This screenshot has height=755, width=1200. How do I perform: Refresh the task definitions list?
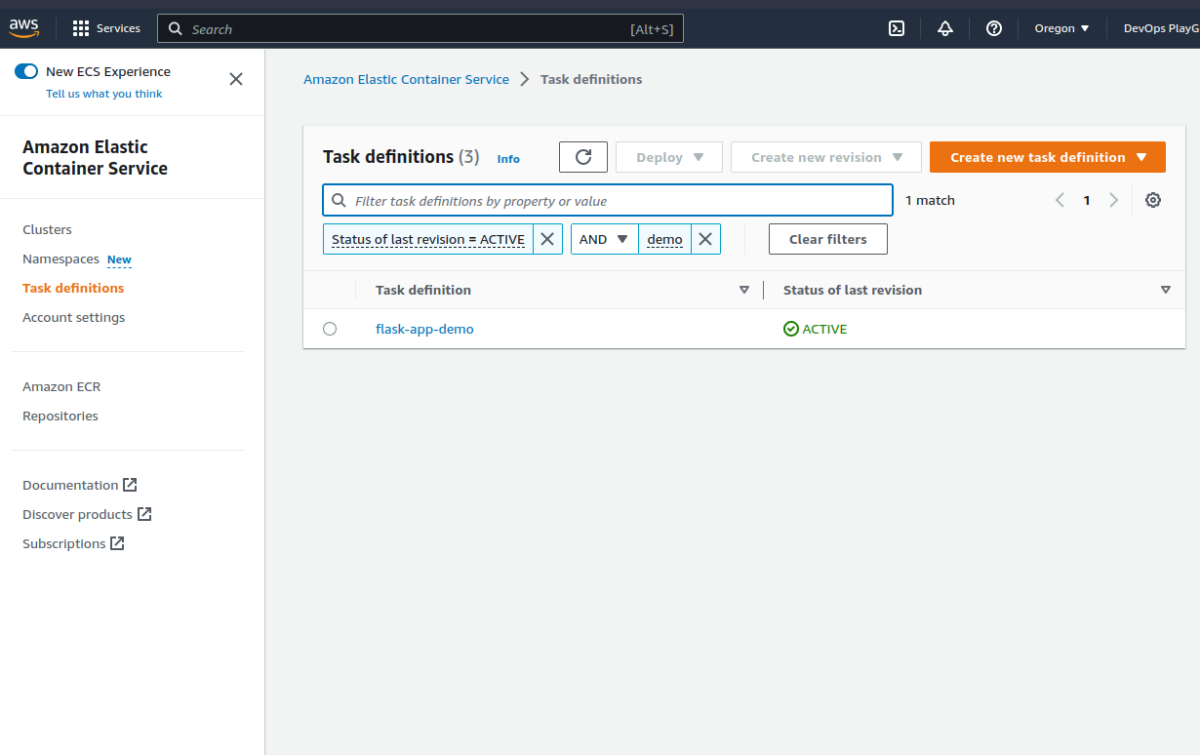(584, 157)
